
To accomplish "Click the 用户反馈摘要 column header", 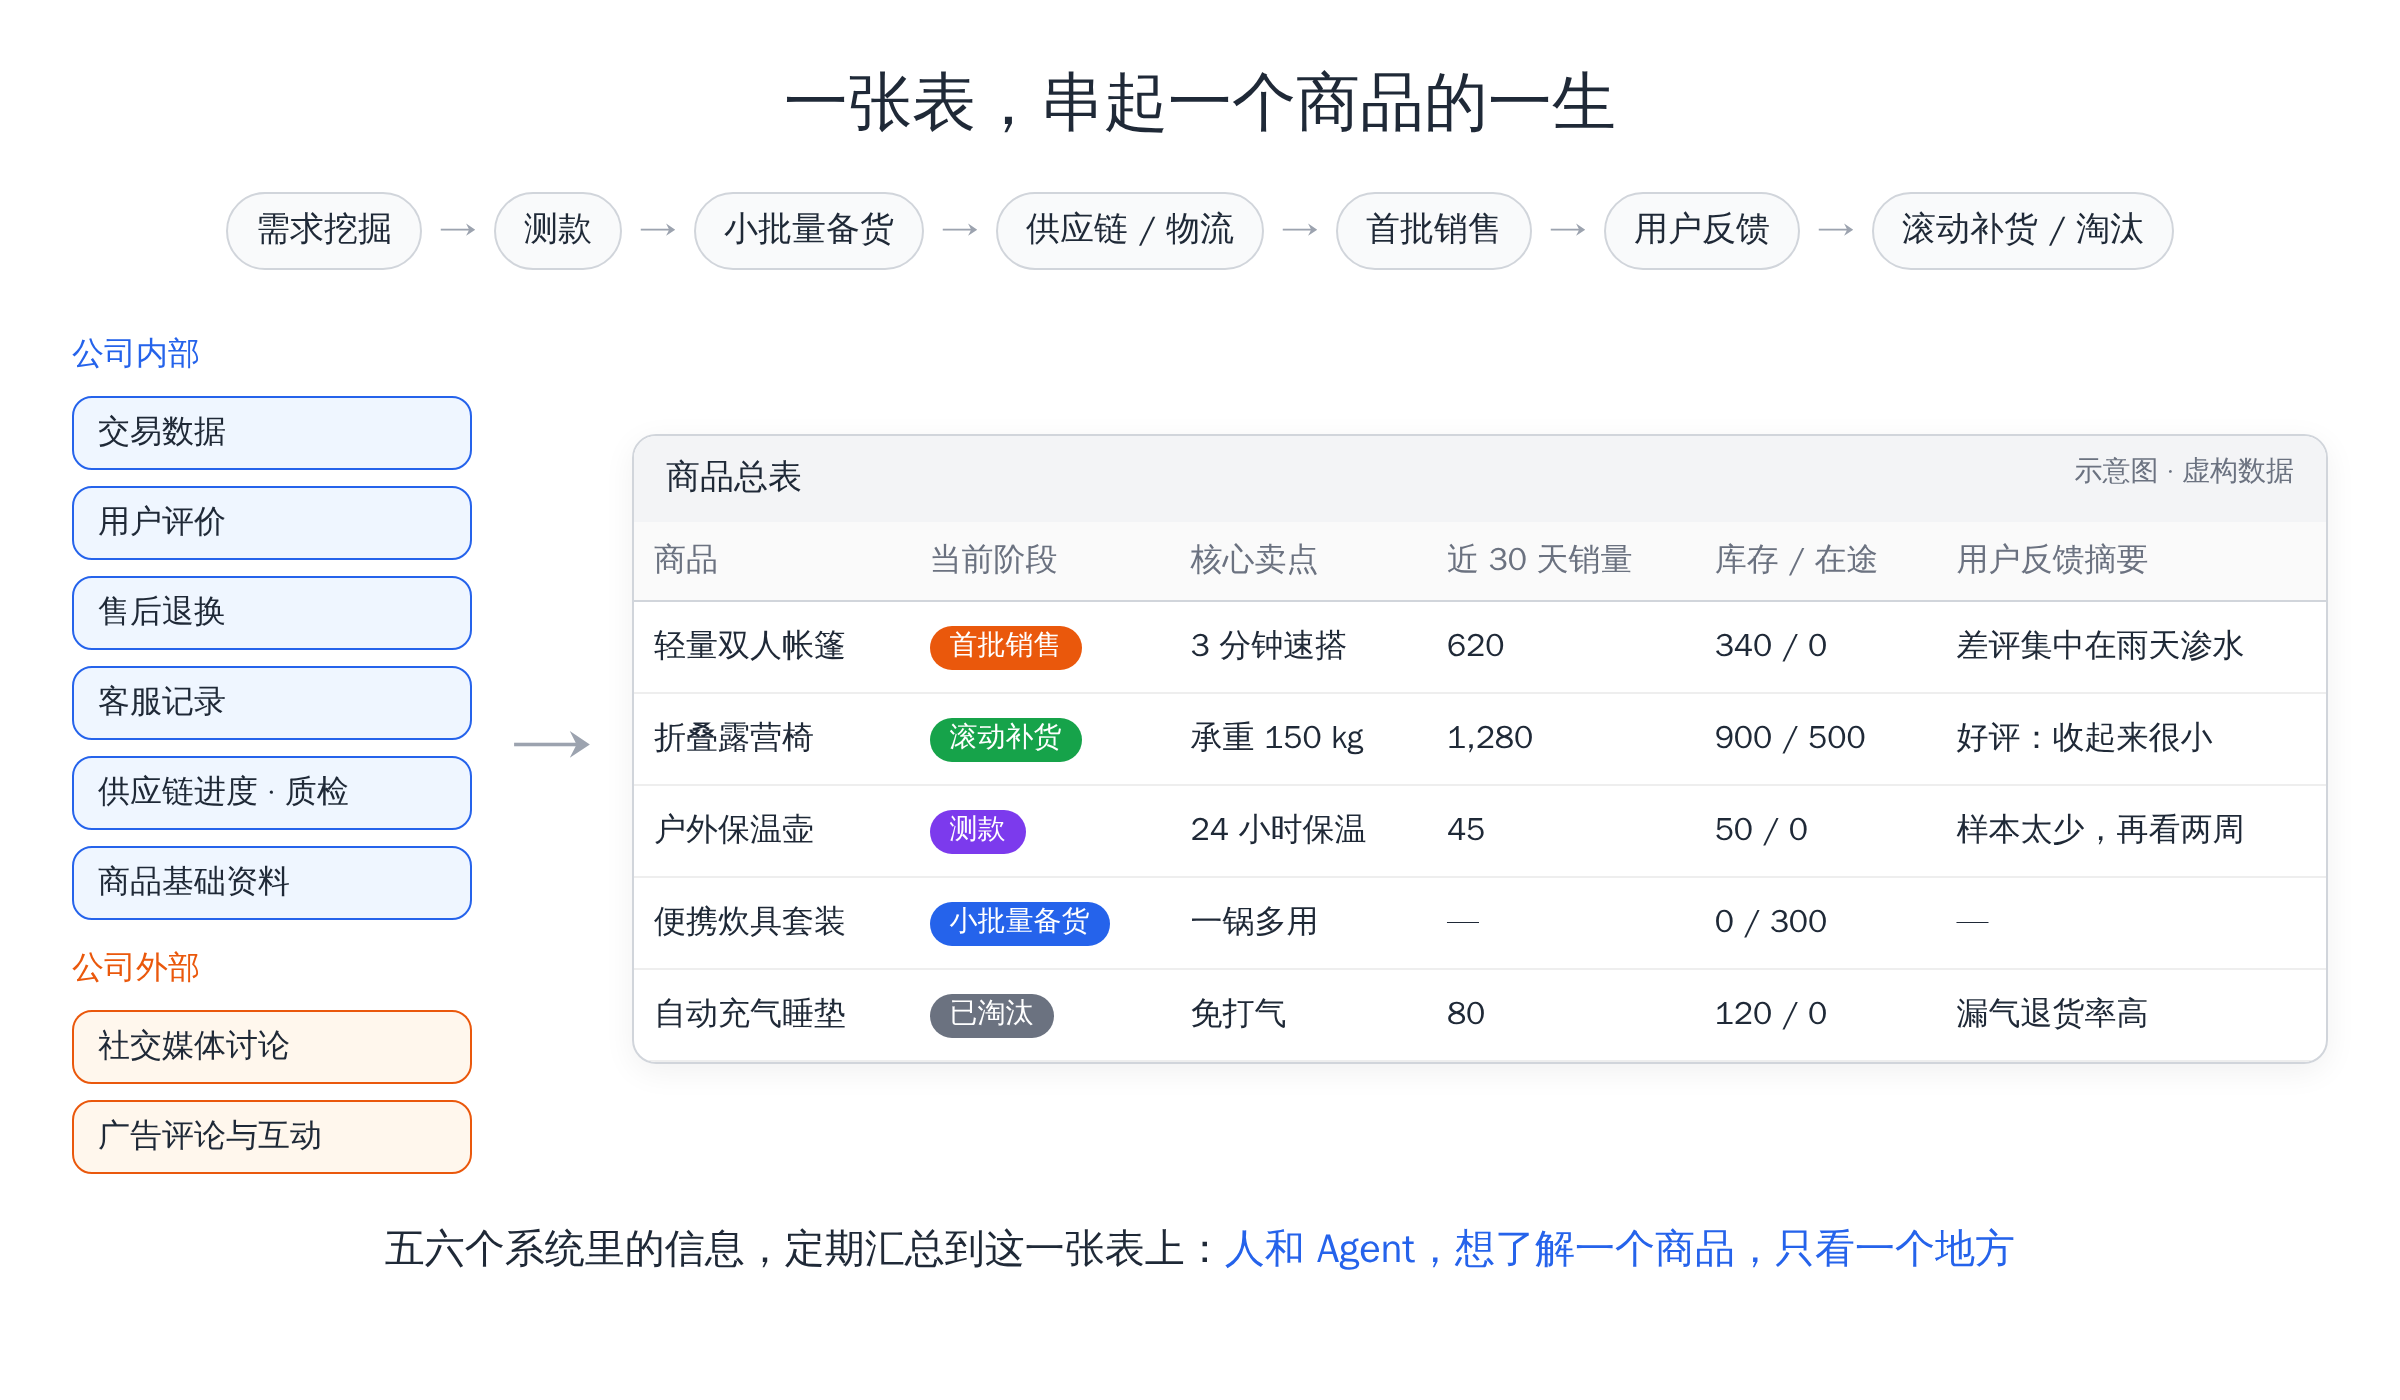I will point(2052,560).
